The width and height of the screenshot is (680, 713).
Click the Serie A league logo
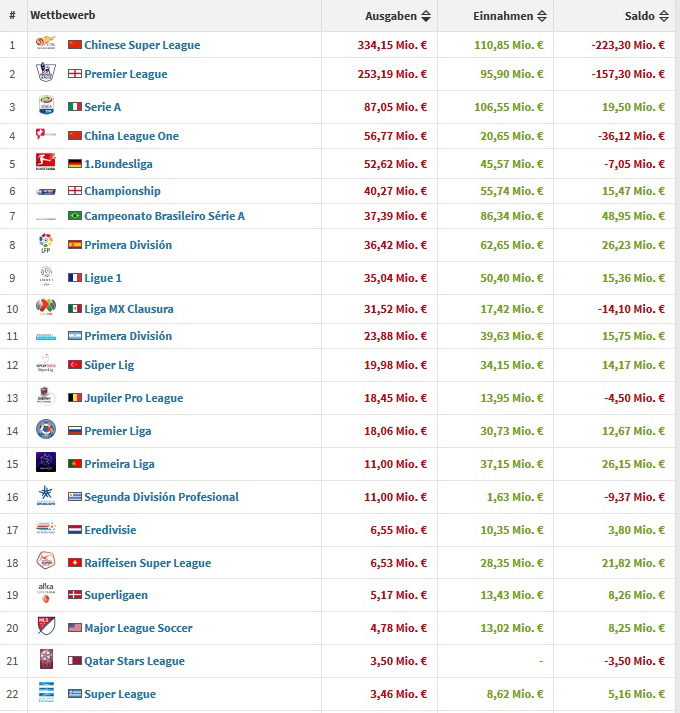pyautogui.click(x=46, y=106)
